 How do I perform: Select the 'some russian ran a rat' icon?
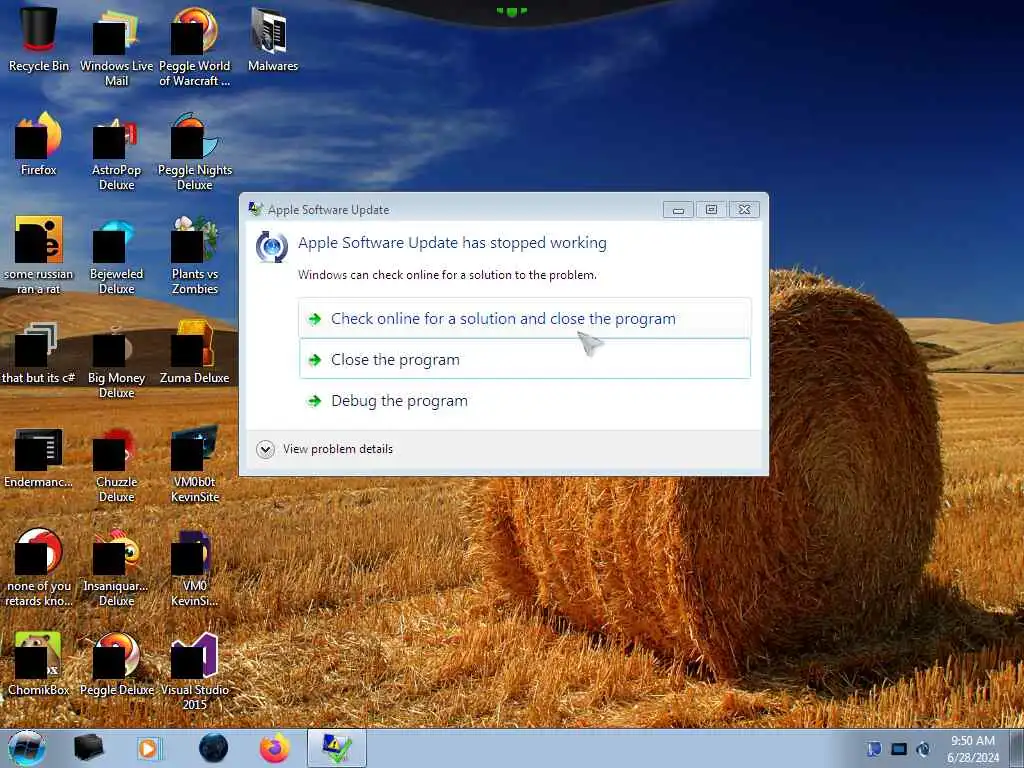39,255
